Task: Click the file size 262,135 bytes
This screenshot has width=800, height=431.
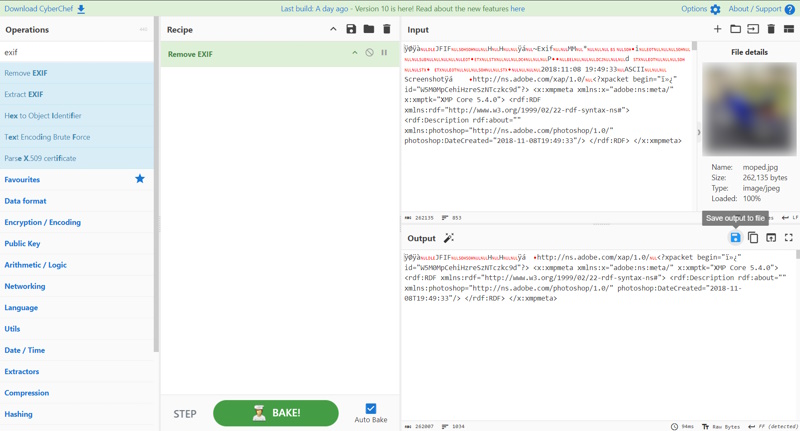Action: point(765,178)
